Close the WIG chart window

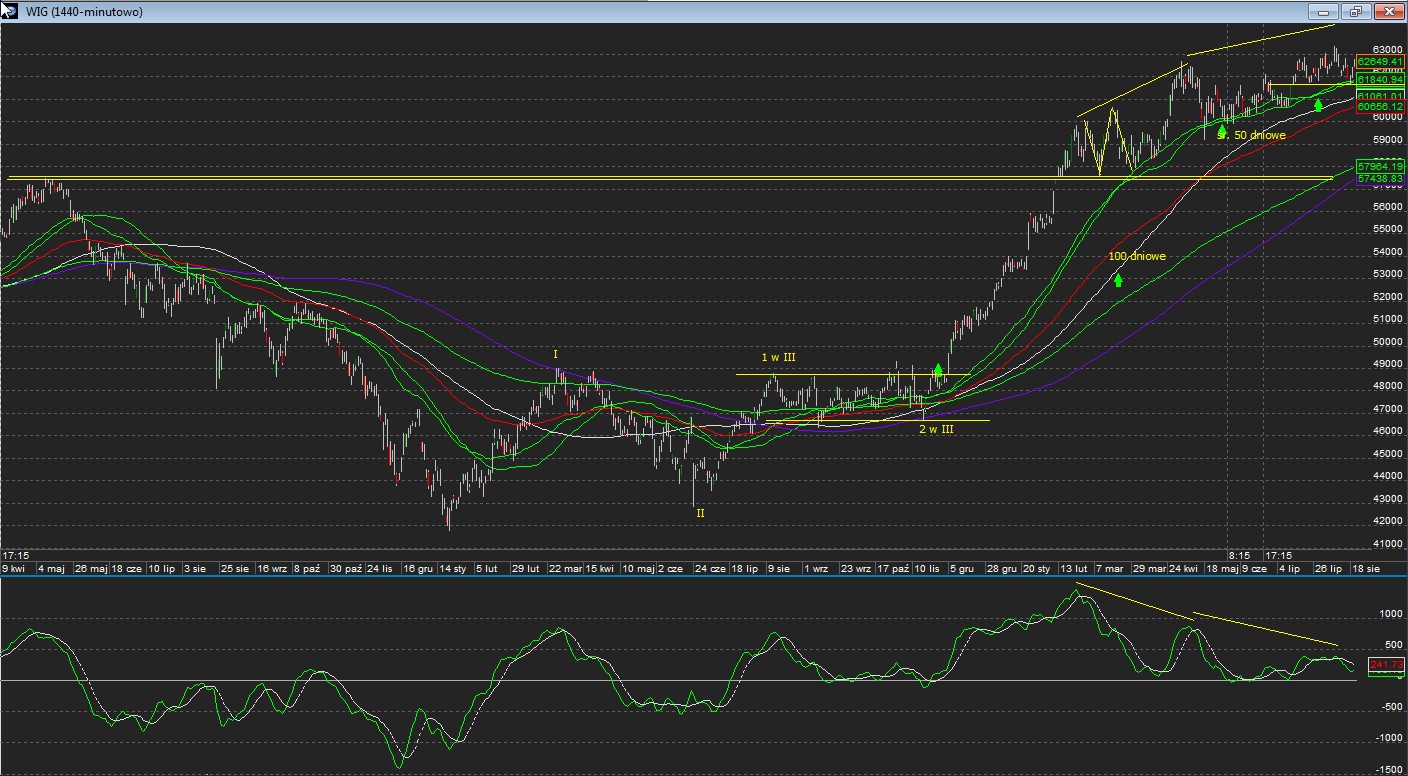coord(1388,12)
